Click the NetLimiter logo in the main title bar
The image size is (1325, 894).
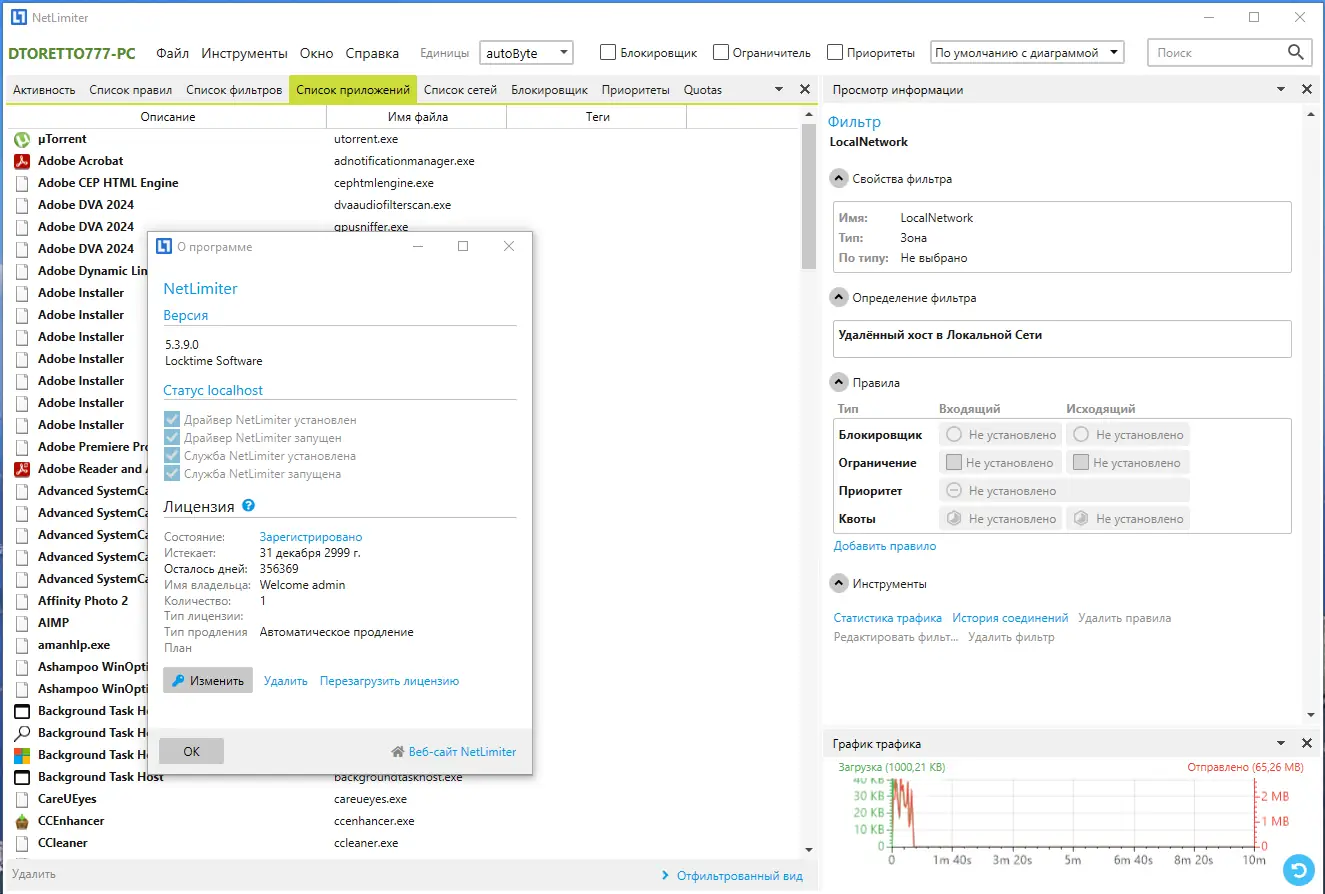click(x=19, y=17)
